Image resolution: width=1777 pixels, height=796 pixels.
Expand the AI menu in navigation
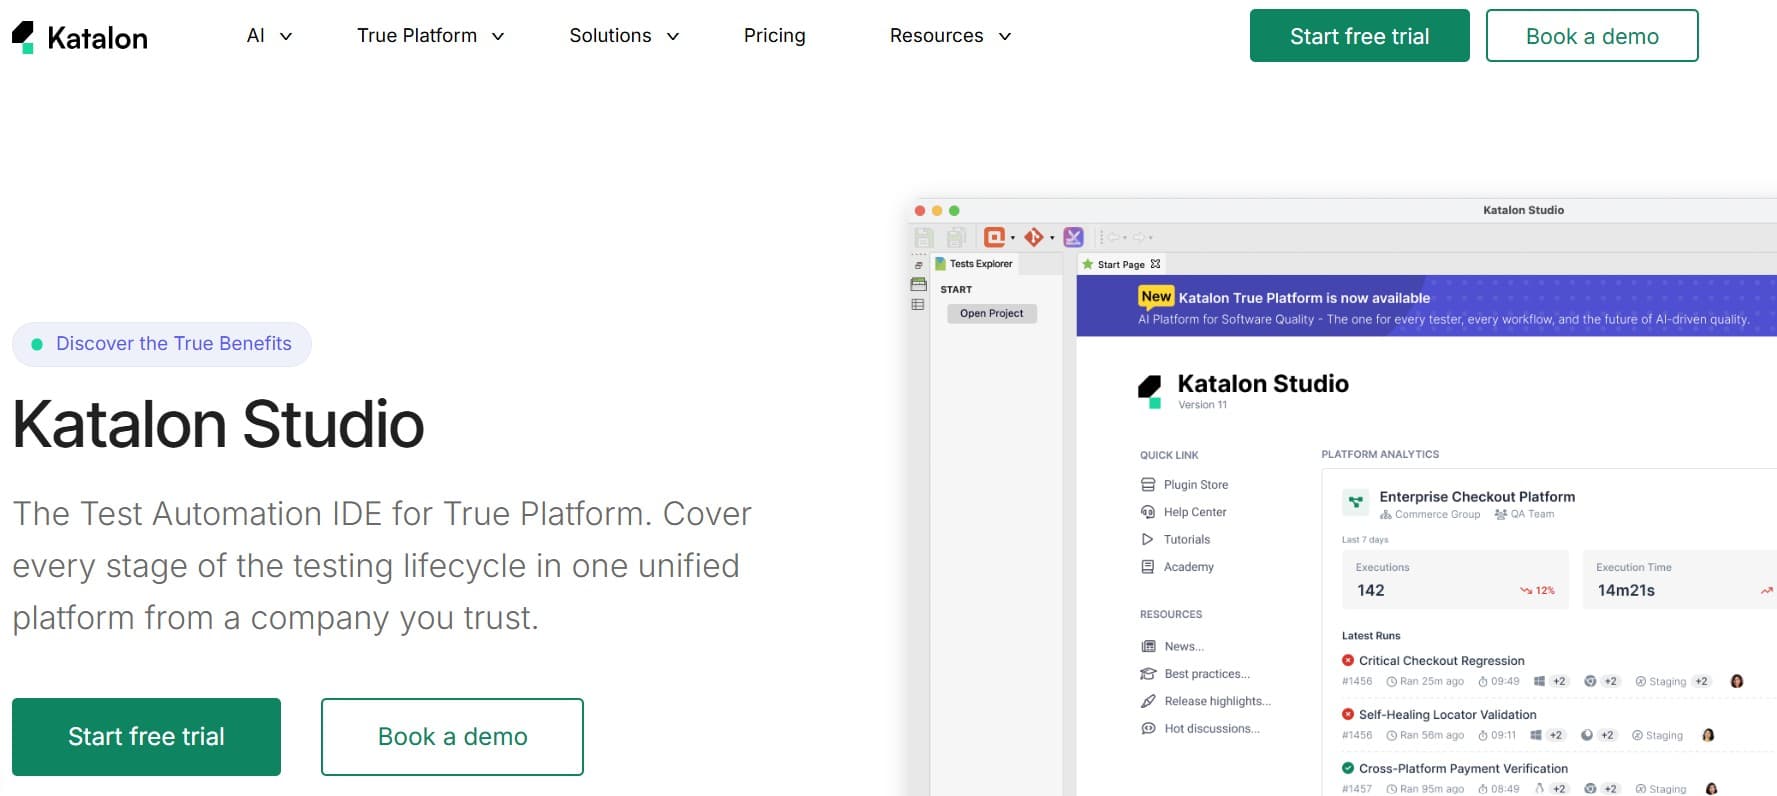[269, 36]
